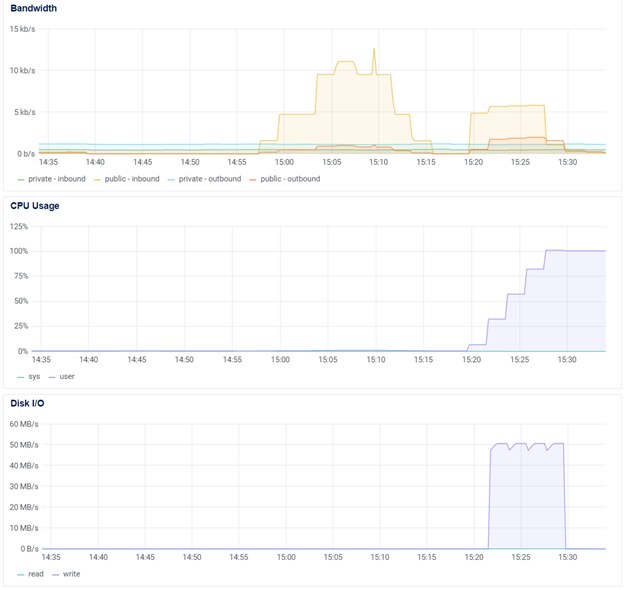Click the 60 MB/s label on Disk axis

click(24, 424)
